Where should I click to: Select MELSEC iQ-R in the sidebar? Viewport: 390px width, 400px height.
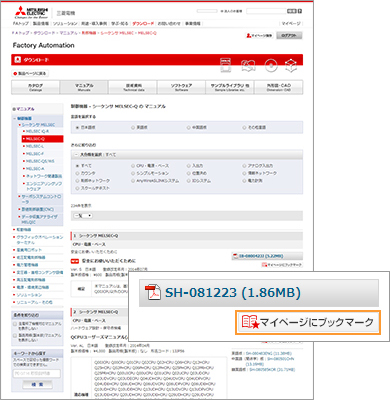coord(37,131)
